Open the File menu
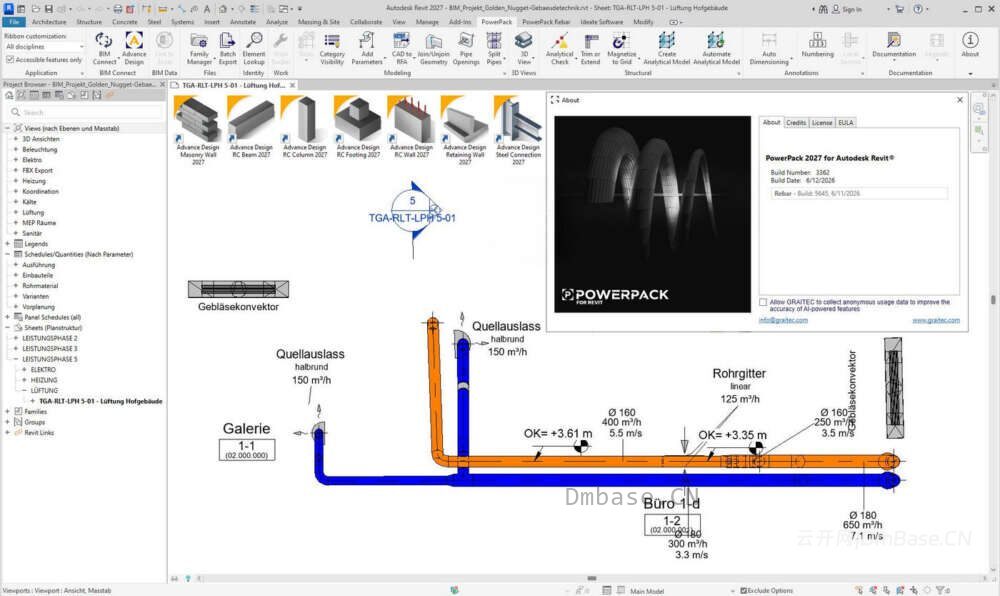The height and width of the screenshot is (596, 1000). pos(14,22)
